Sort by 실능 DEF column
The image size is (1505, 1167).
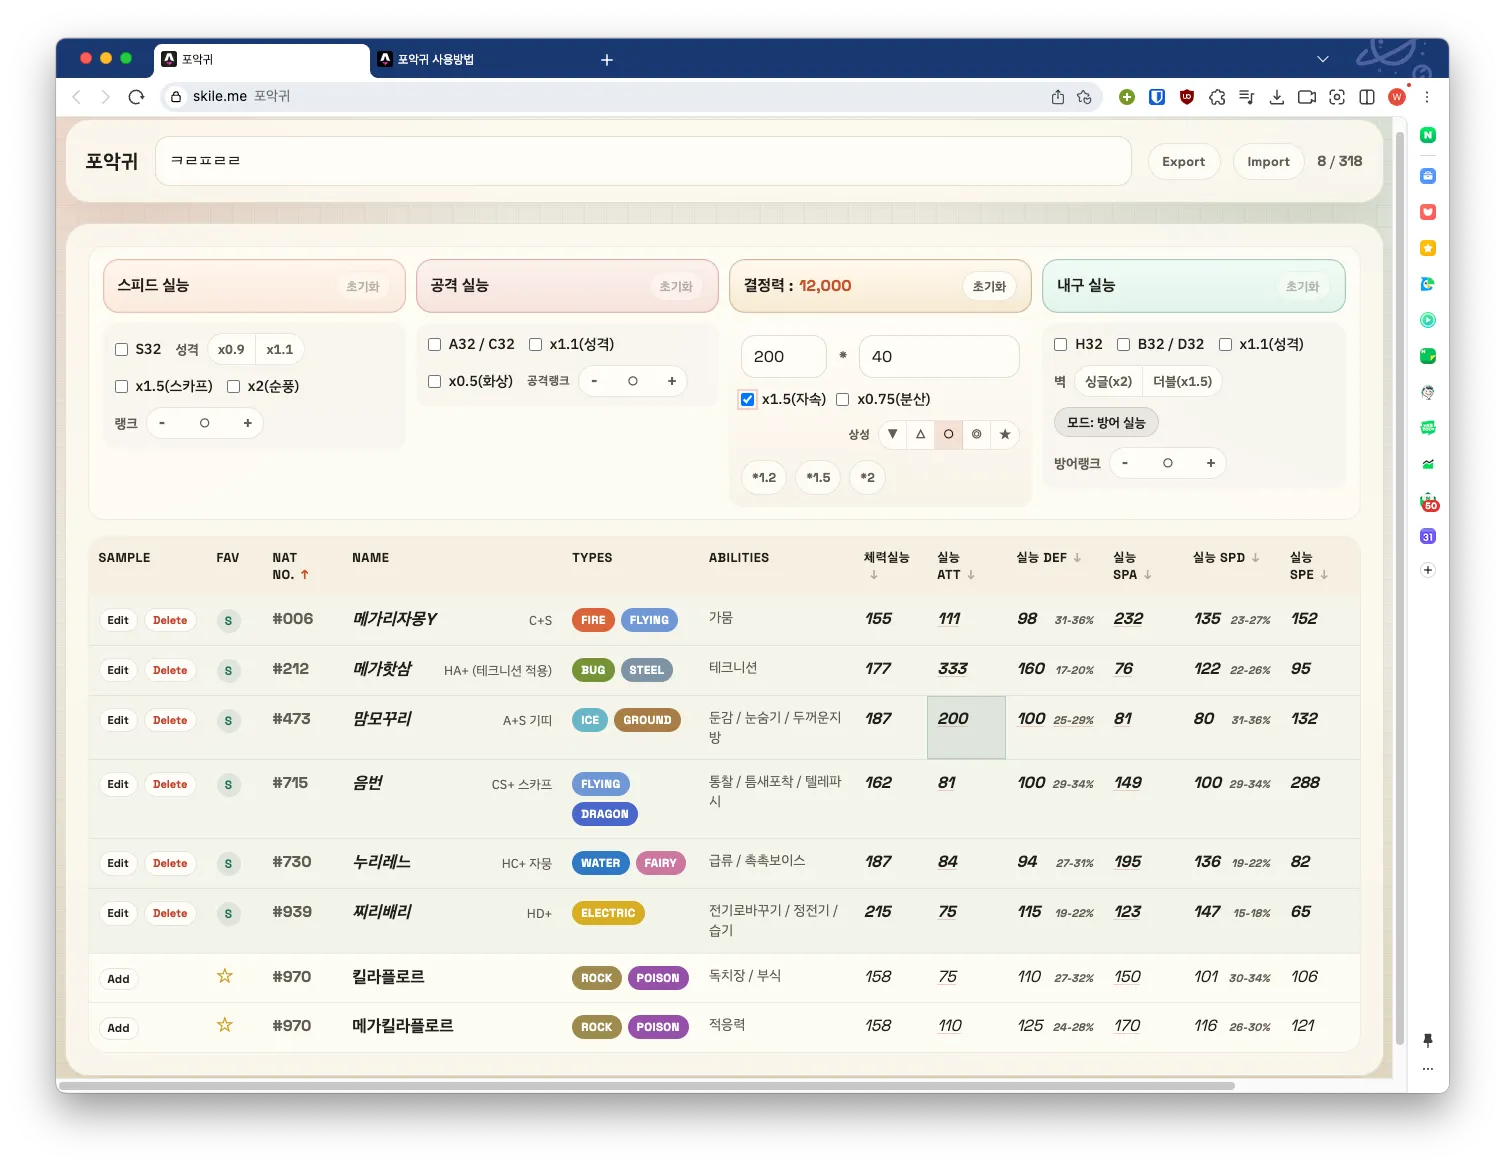(x=1049, y=558)
